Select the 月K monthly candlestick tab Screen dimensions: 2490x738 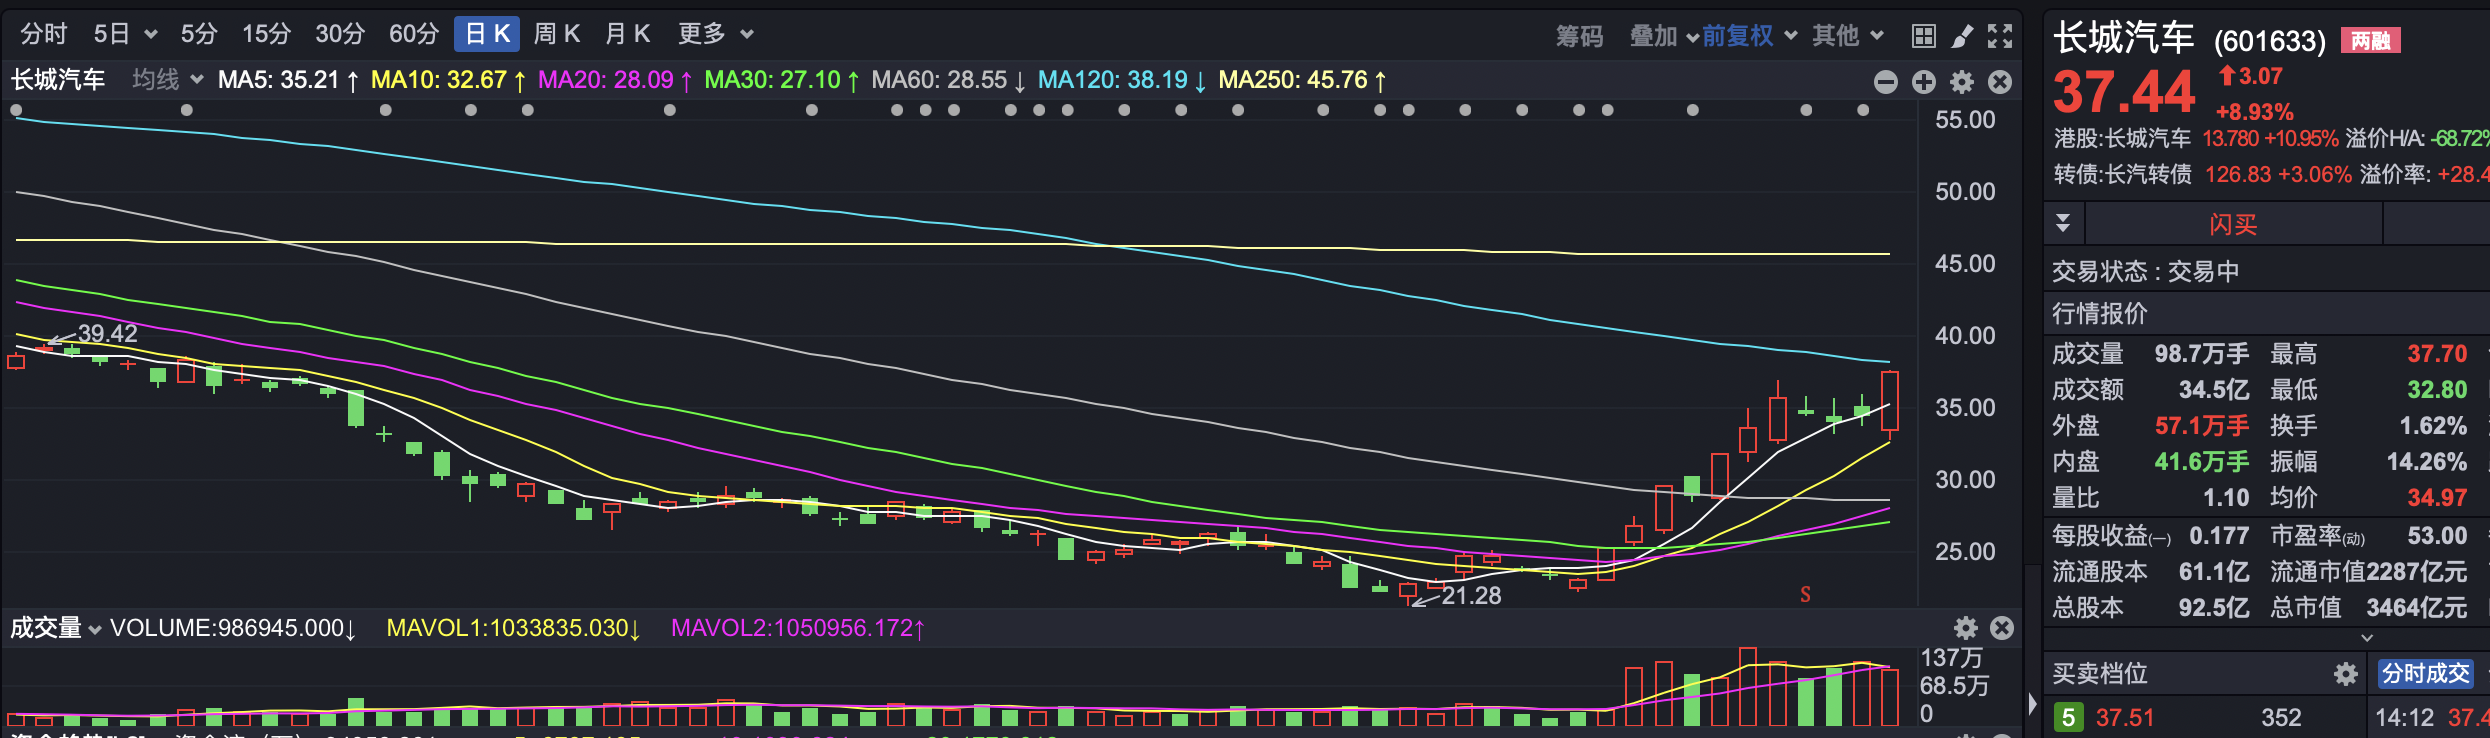coord(628,34)
